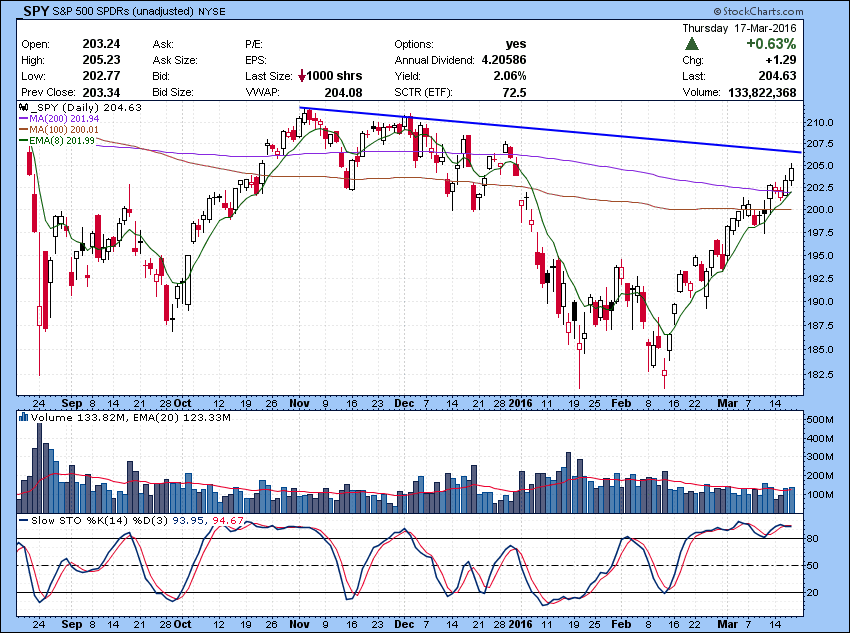Click the "1000 shrs" last size value
The image size is (850, 633).
(334, 76)
